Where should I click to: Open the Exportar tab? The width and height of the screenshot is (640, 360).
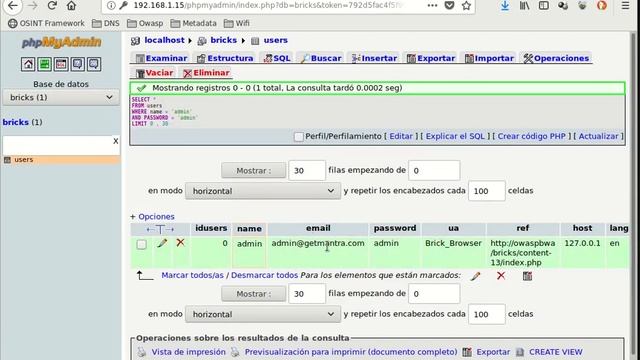point(431,58)
